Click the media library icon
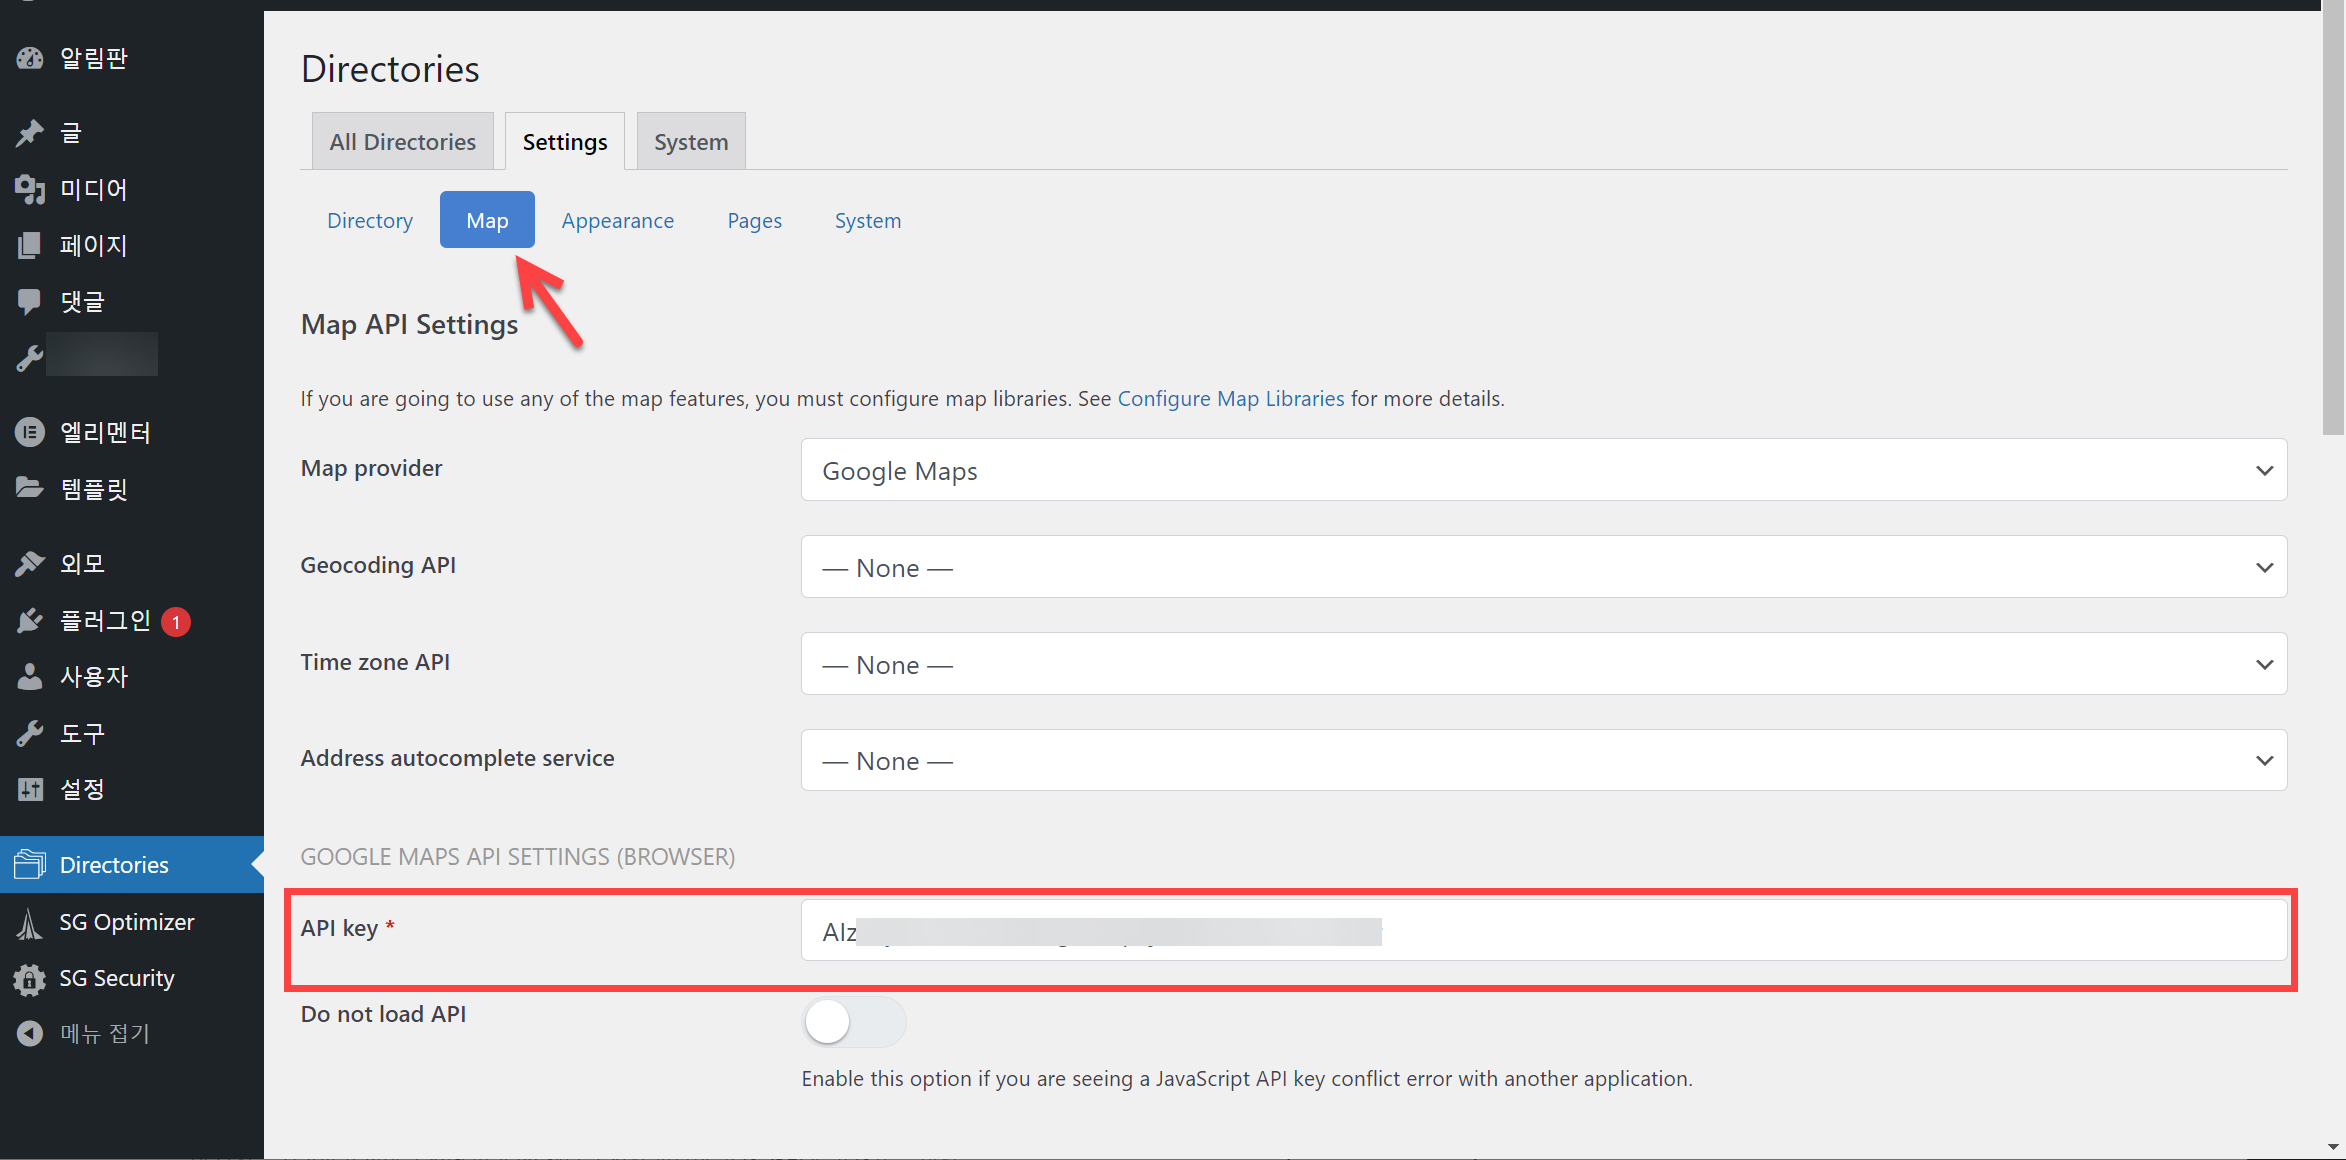 coord(30,189)
